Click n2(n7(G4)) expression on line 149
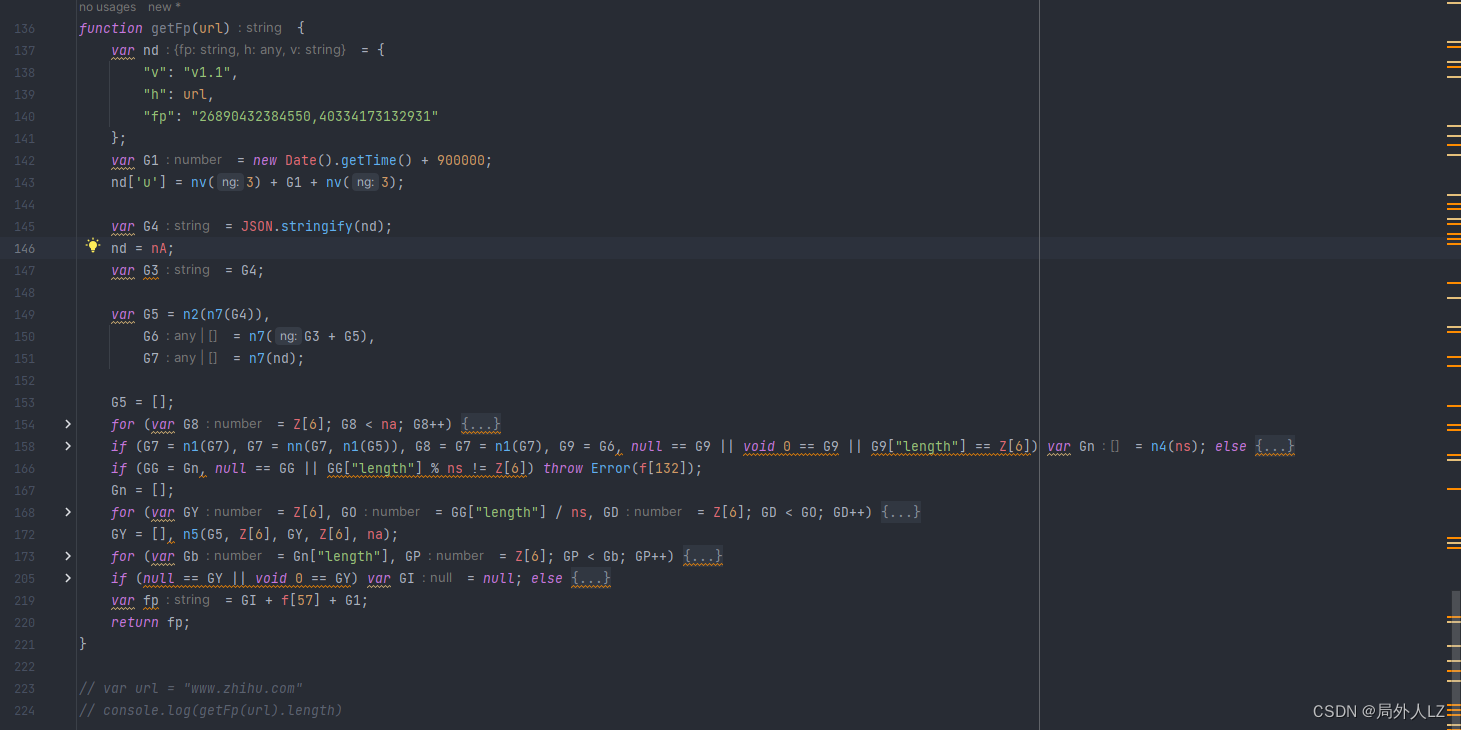 [223, 314]
